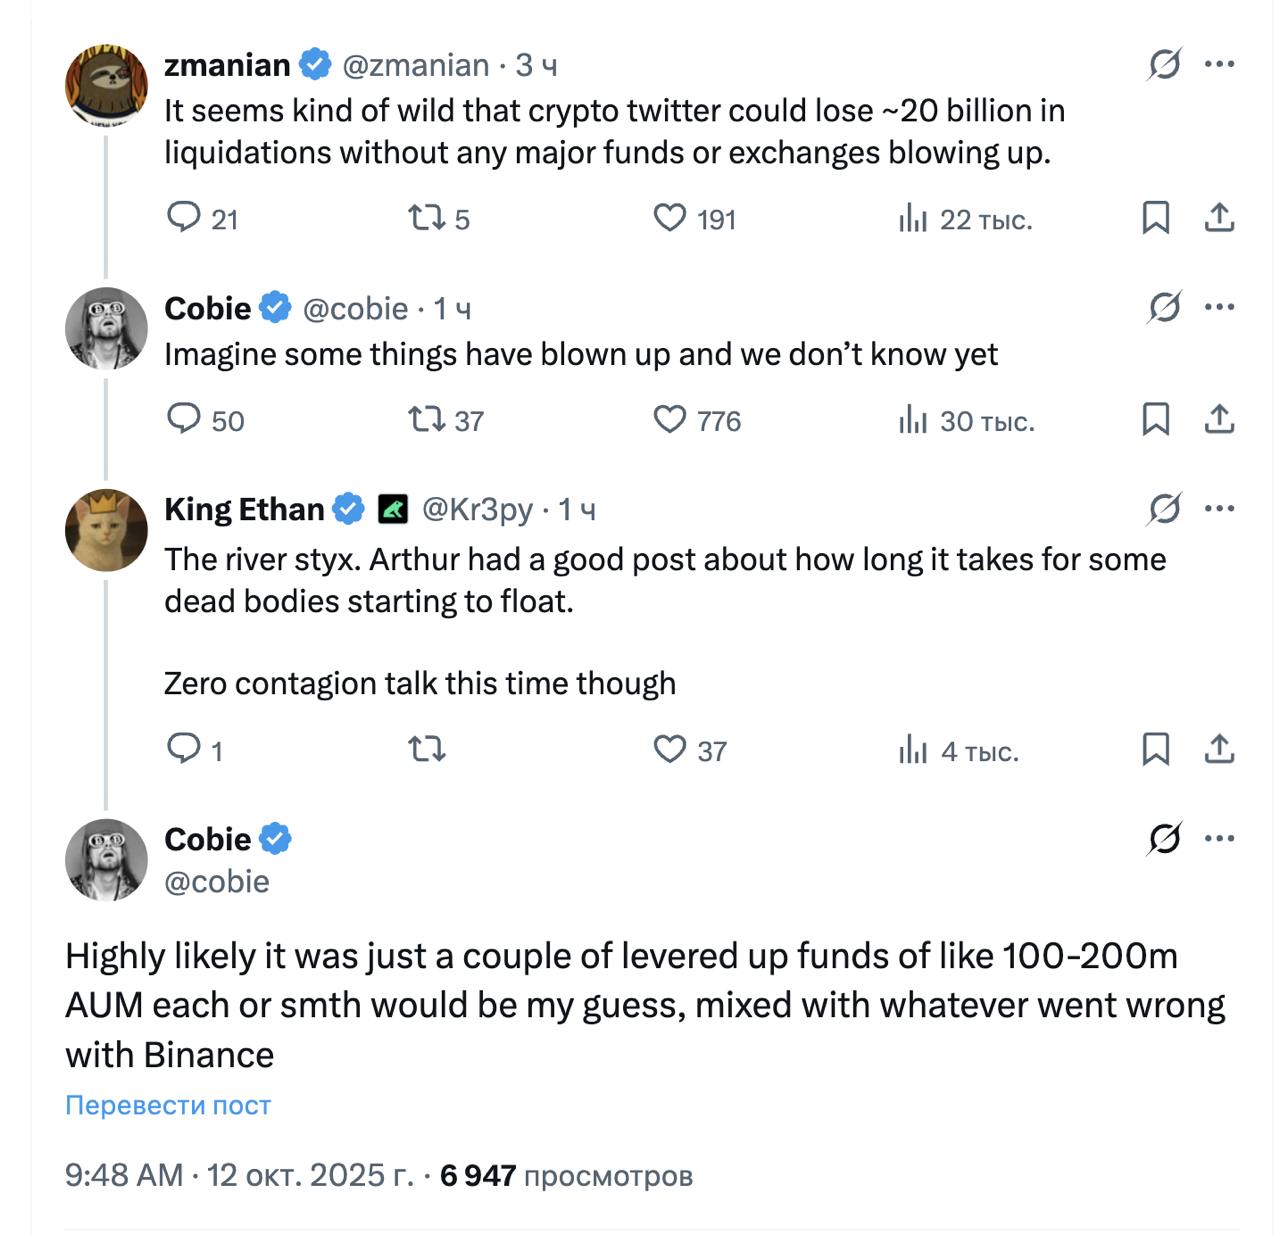Share King Ethan's post

point(1219,749)
